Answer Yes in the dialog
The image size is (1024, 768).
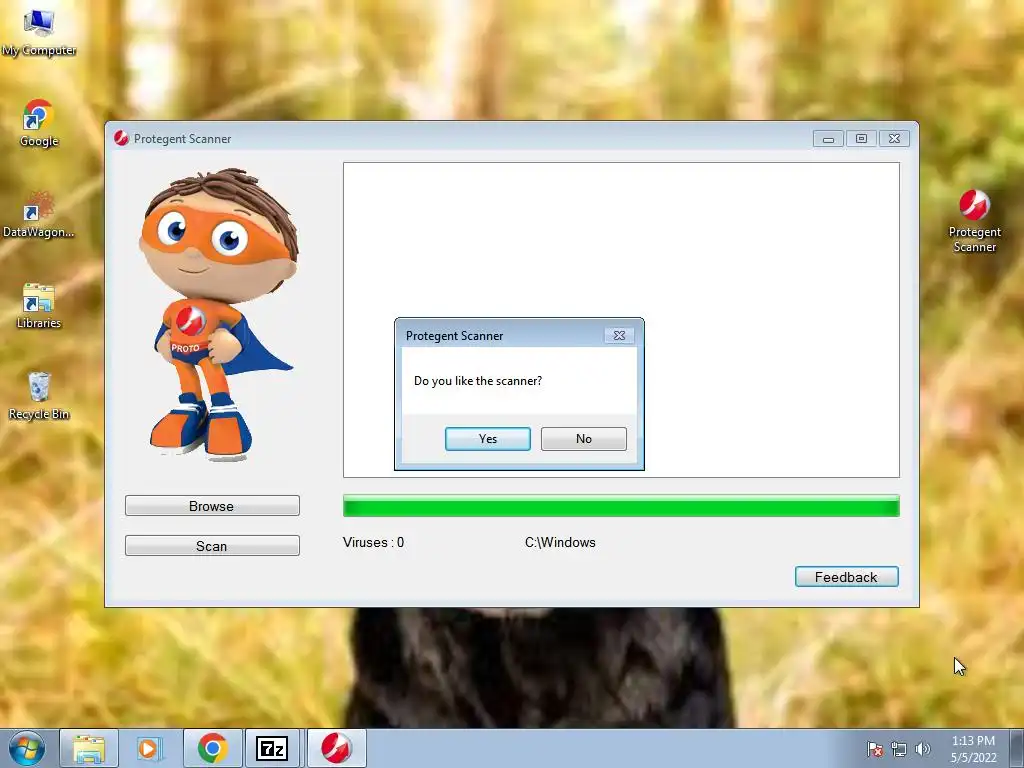tap(488, 439)
